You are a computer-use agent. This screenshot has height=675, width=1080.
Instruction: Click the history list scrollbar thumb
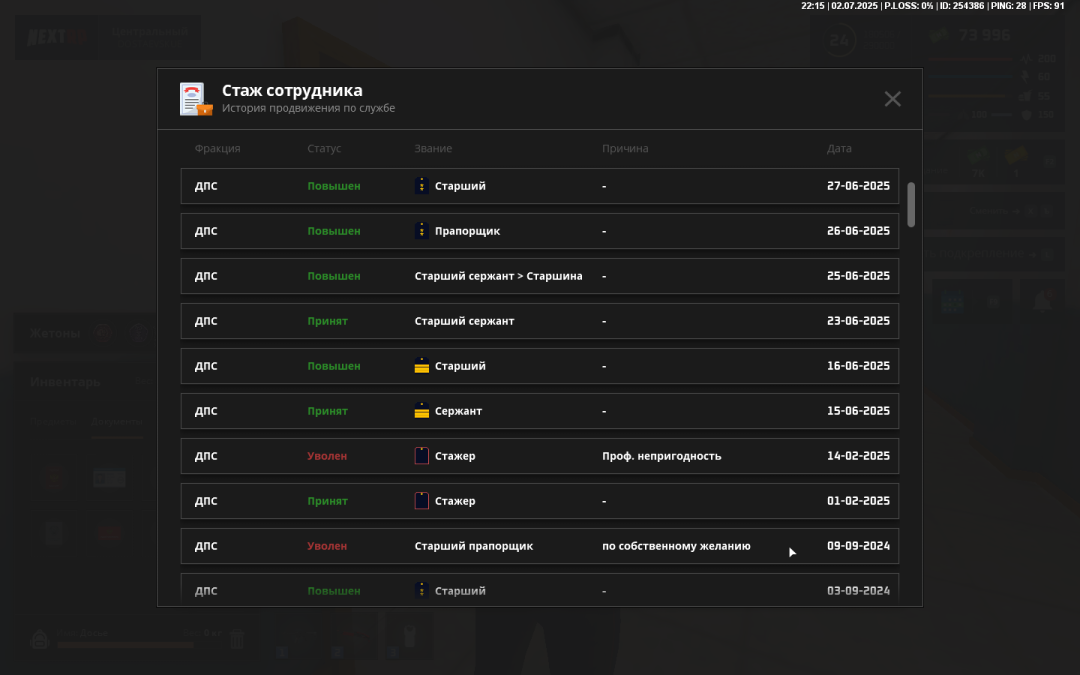(x=911, y=205)
